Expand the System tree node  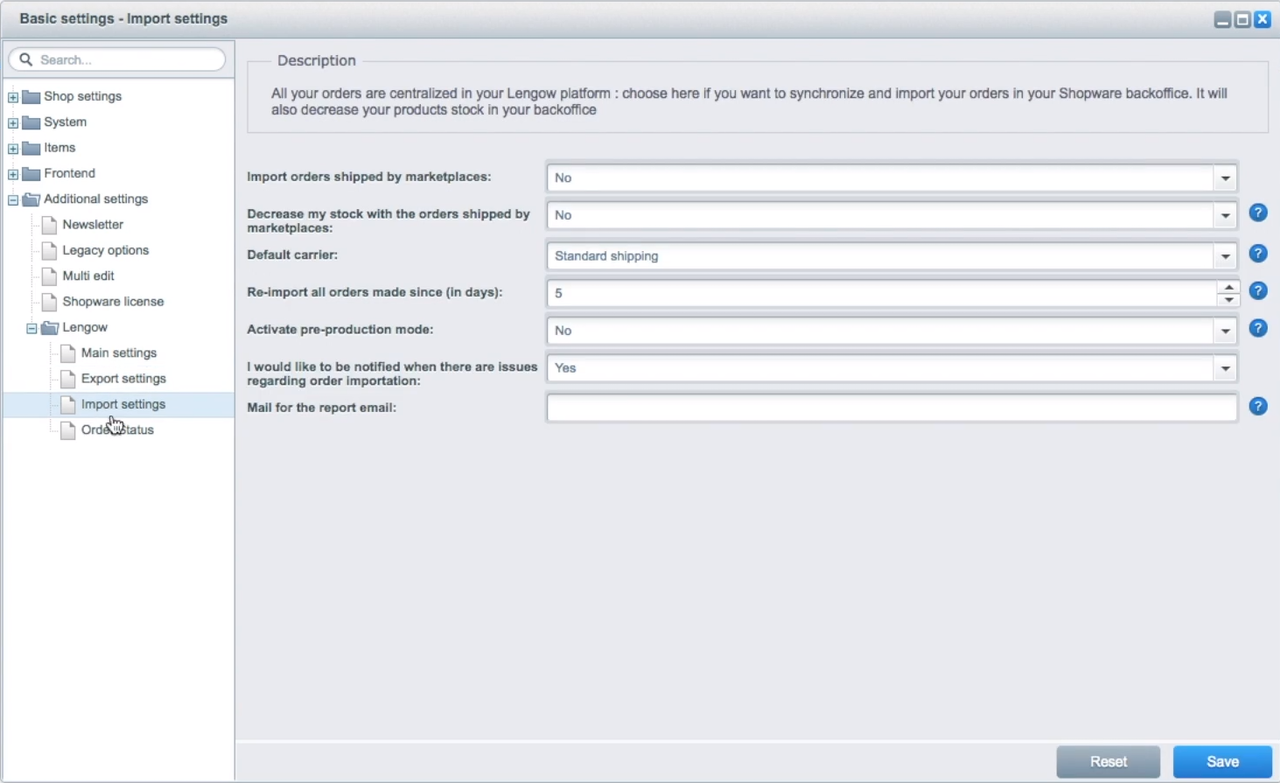tap(13, 123)
